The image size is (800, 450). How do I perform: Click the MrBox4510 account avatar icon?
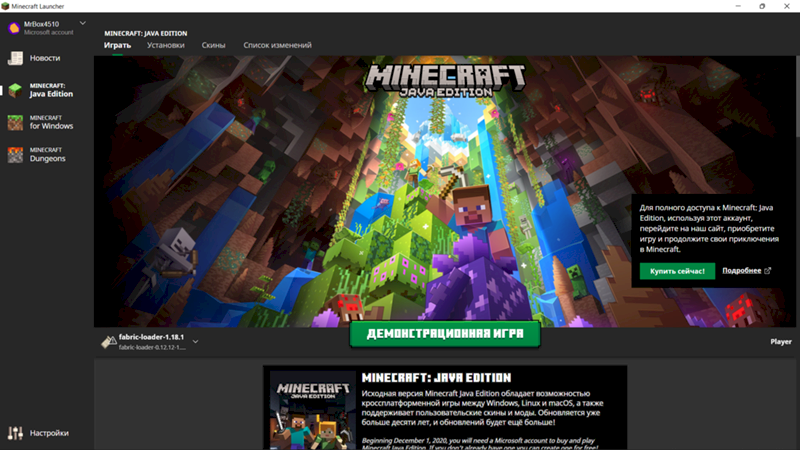tap(14, 27)
